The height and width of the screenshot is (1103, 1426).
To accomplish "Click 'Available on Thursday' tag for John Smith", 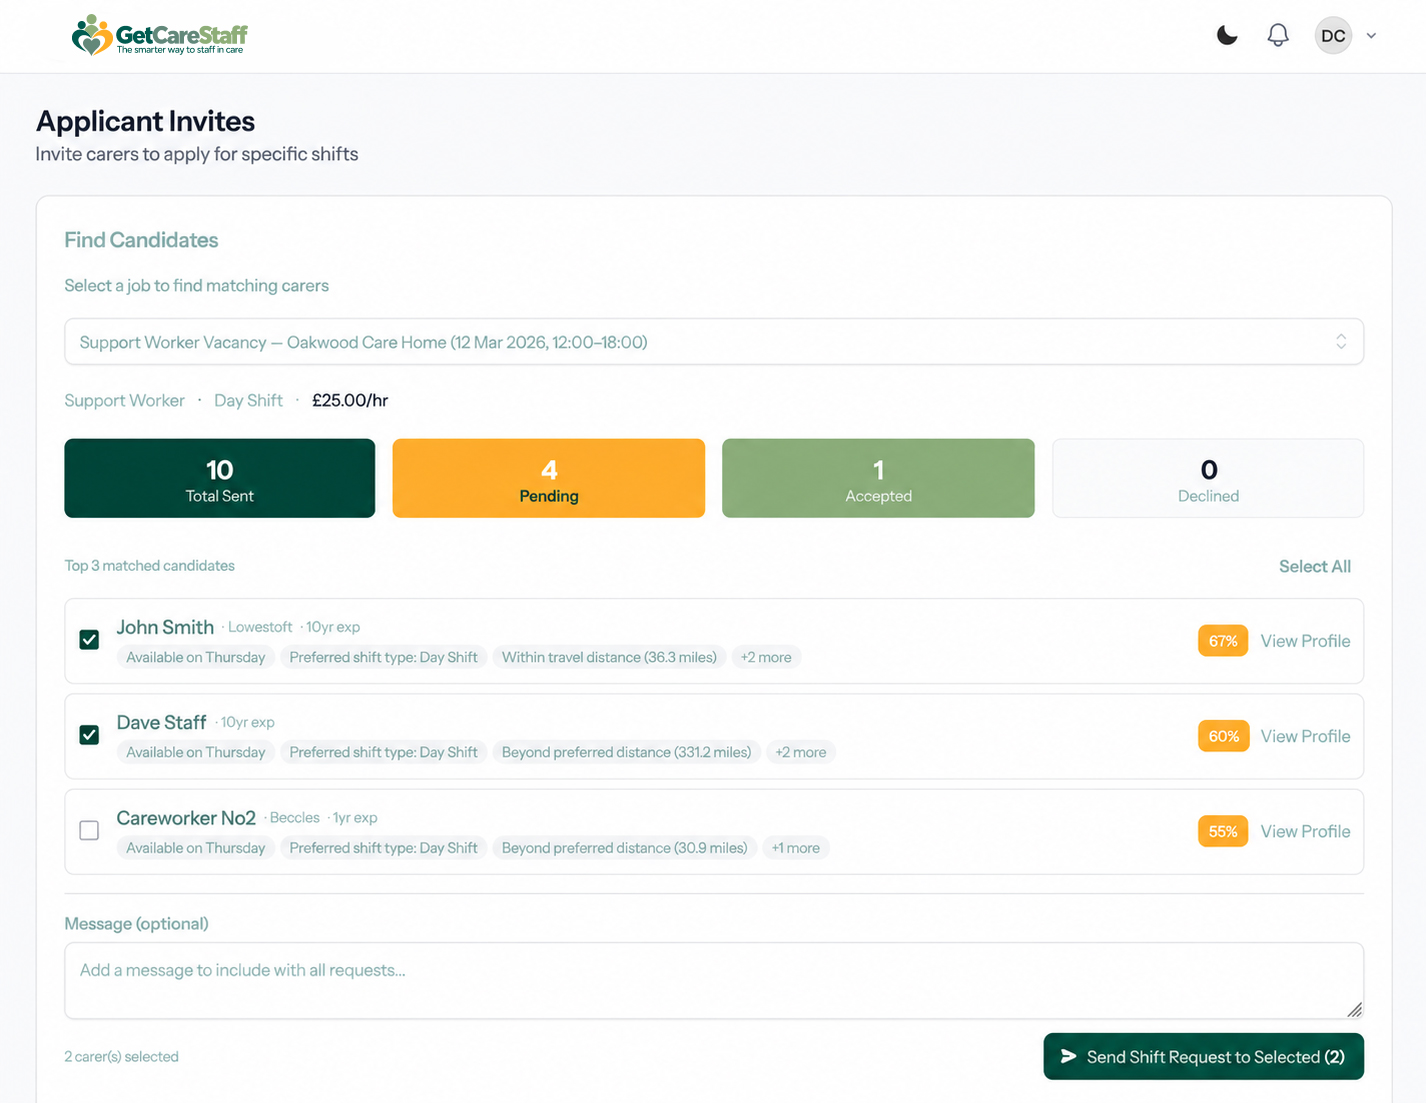I will point(196,657).
